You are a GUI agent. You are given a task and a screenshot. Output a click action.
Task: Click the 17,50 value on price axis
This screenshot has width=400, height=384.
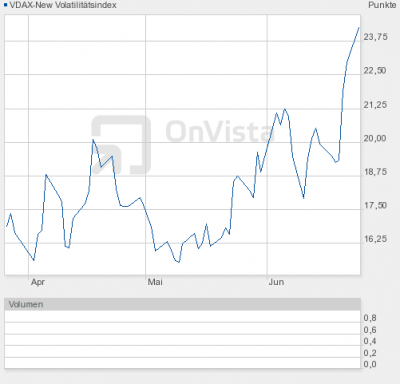pyautogui.click(x=375, y=205)
